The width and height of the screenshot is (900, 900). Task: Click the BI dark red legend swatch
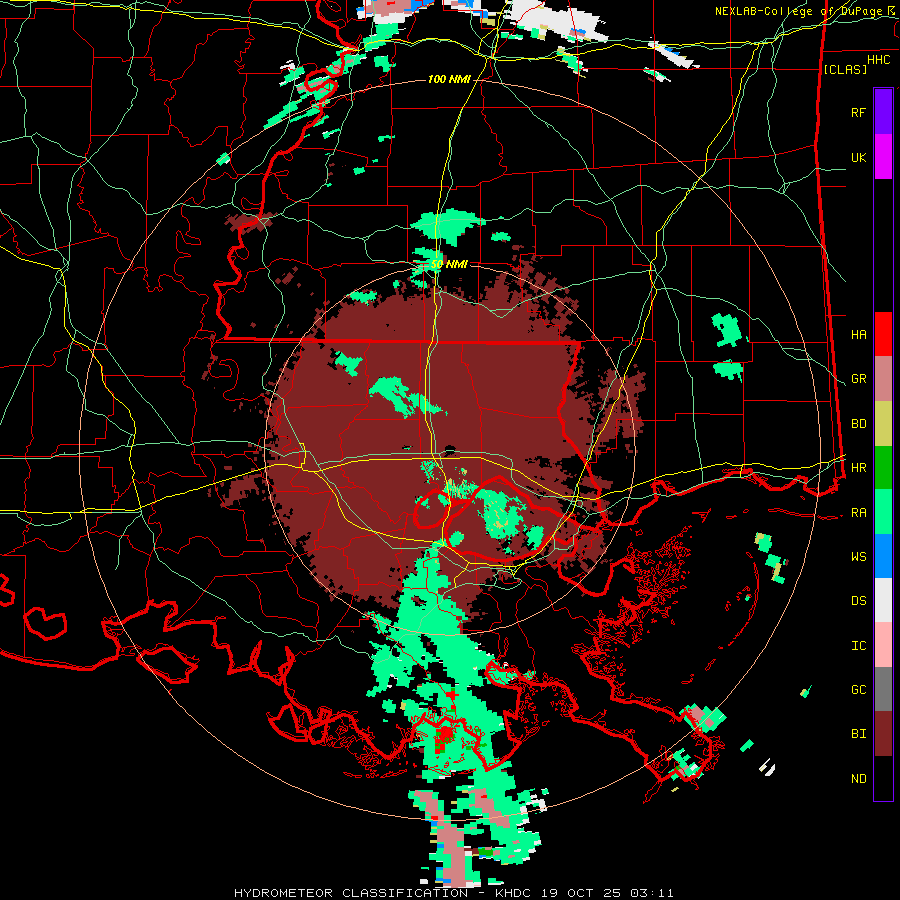point(883,734)
